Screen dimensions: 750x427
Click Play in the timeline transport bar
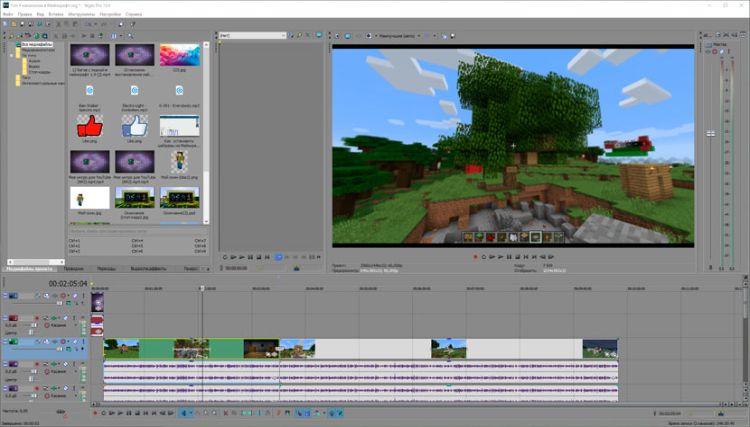pos(120,413)
